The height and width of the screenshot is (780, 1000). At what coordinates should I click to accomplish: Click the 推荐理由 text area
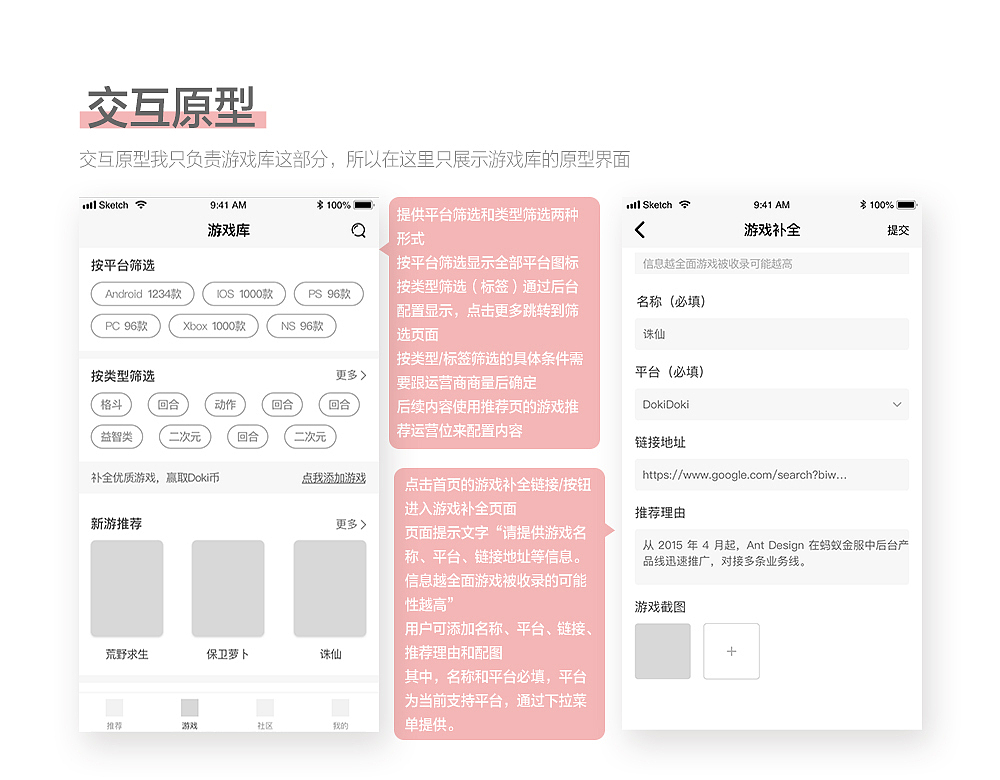[x=772, y=557]
